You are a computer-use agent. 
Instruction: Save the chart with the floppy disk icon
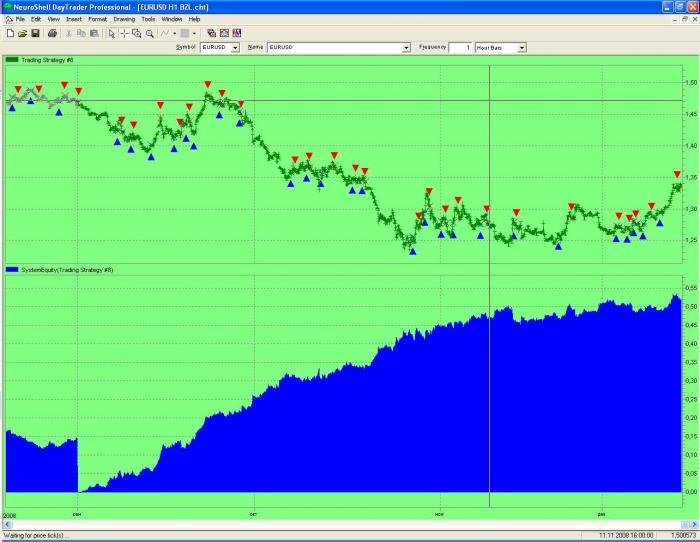pyautogui.click(x=34, y=33)
